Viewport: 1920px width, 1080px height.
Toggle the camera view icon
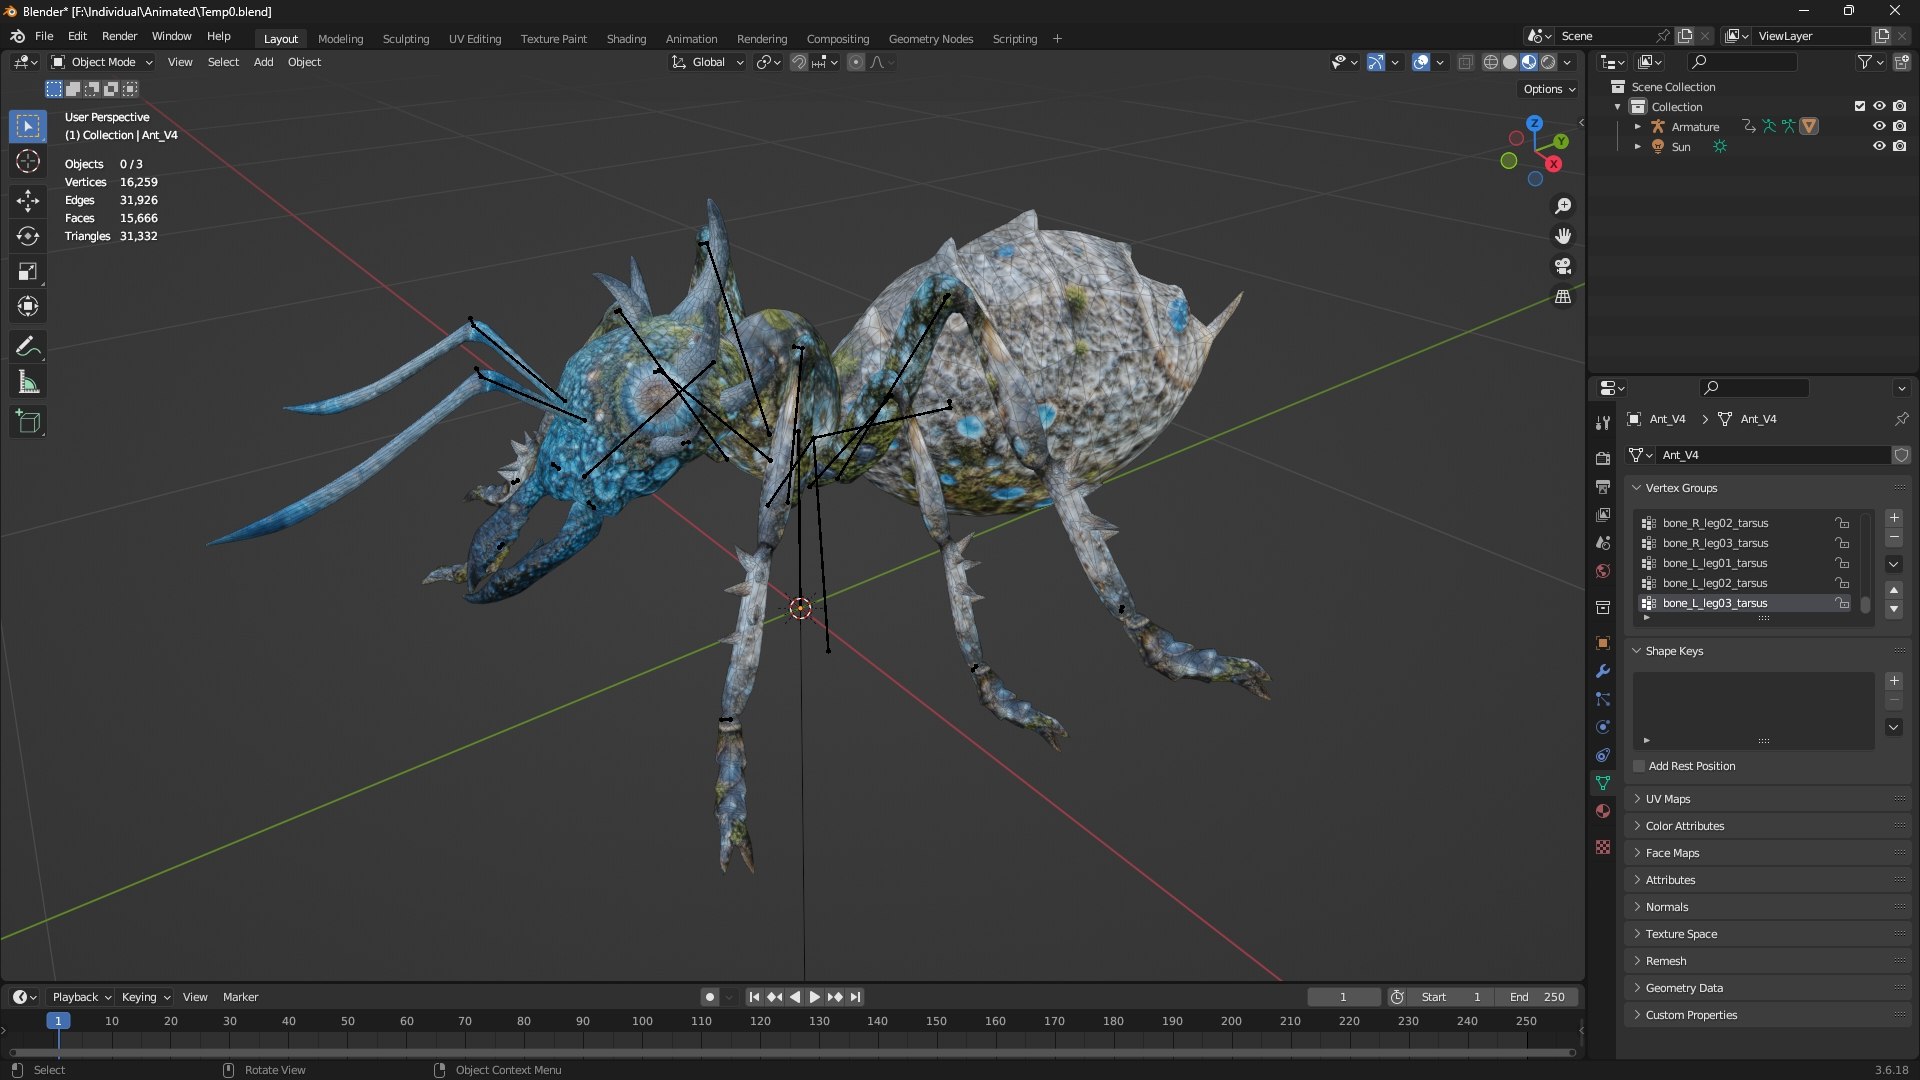pyautogui.click(x=1563, y=266)
